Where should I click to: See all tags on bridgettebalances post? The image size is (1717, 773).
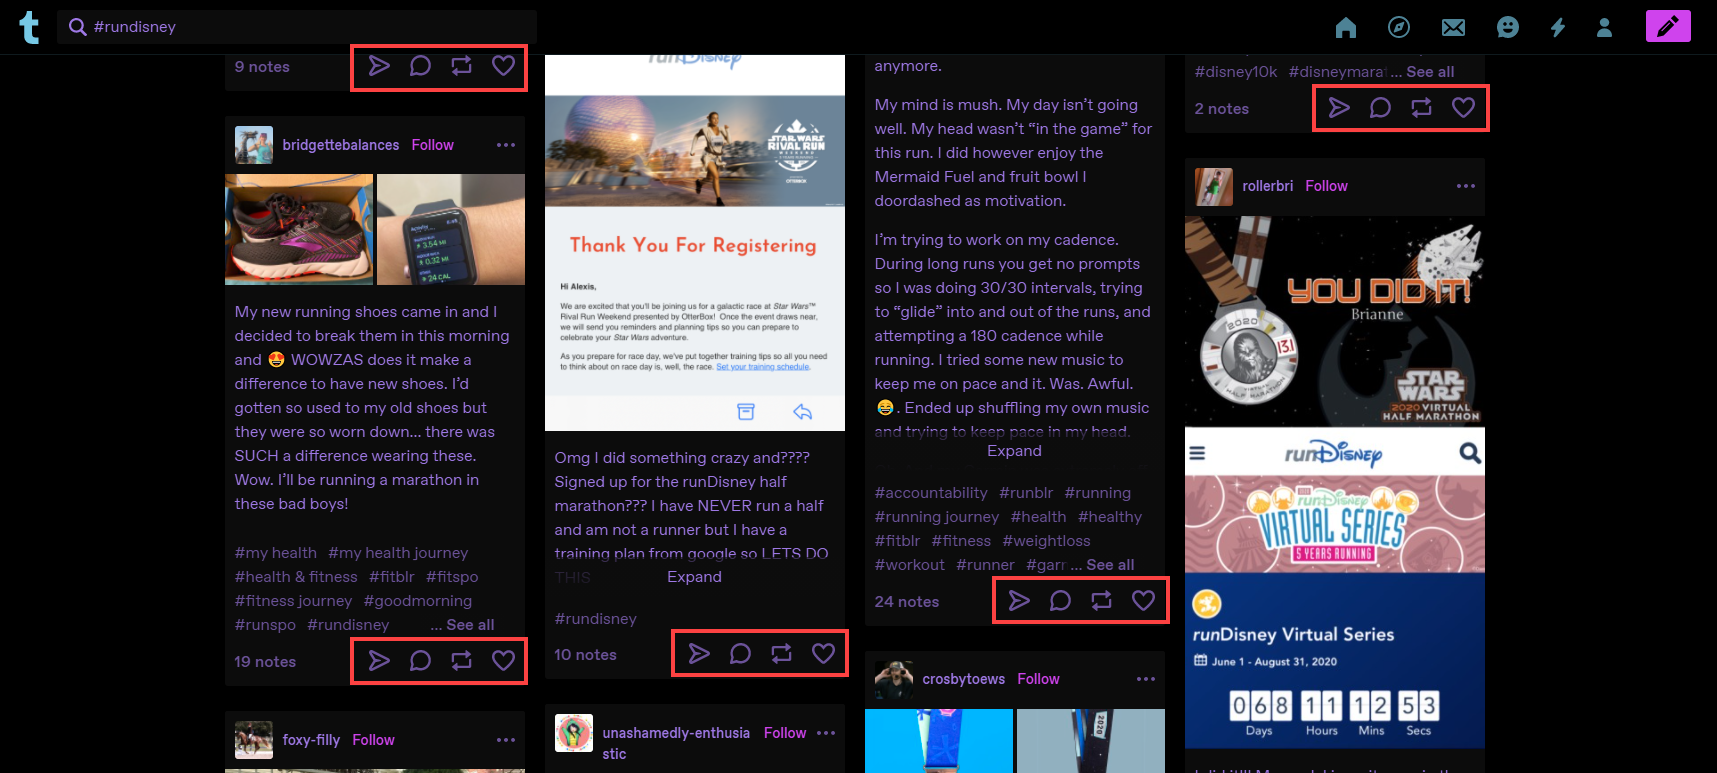point(470,625)
